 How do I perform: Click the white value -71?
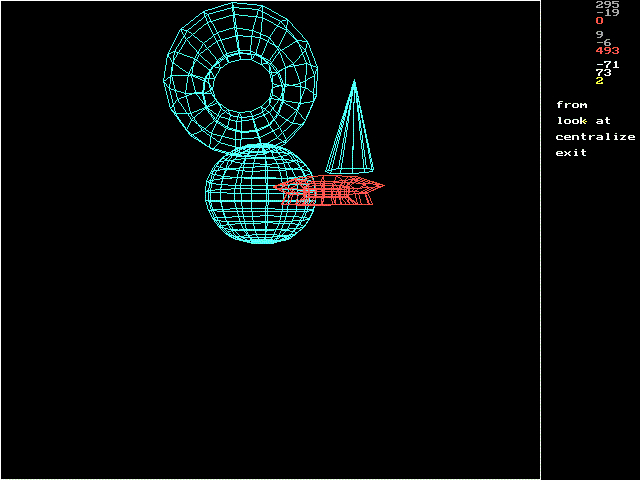click(607, 64)
